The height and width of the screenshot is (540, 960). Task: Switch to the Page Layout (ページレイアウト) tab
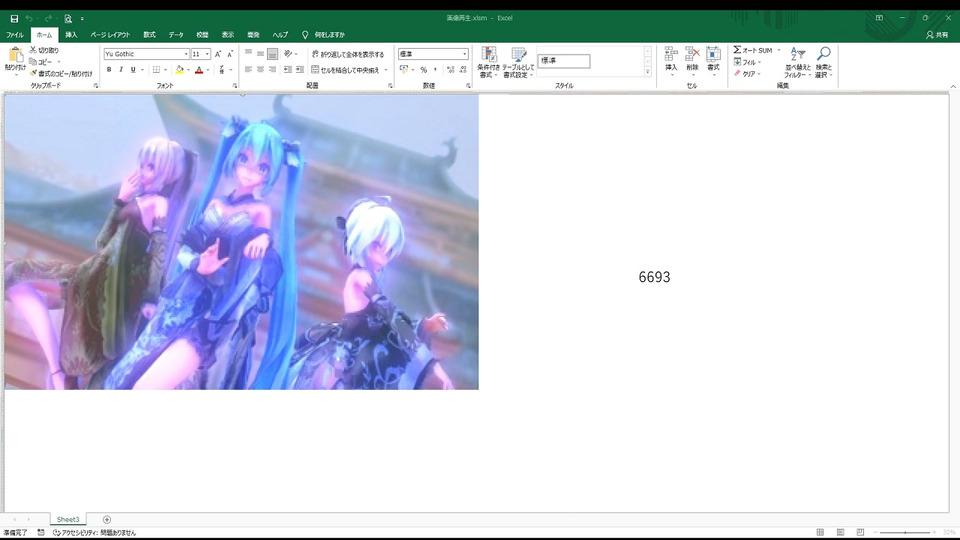pos(110,35)
